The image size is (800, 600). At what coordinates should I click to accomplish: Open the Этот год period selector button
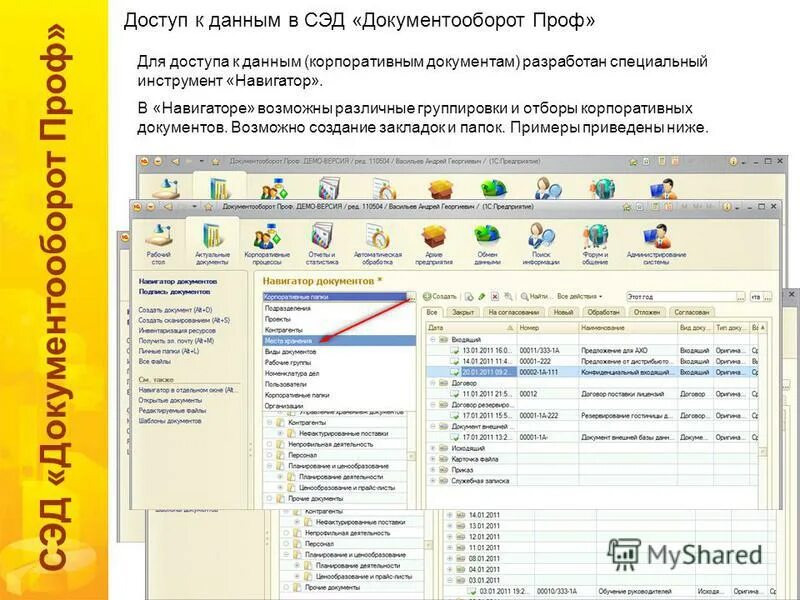pyautogui.click(x=741, y=296)
